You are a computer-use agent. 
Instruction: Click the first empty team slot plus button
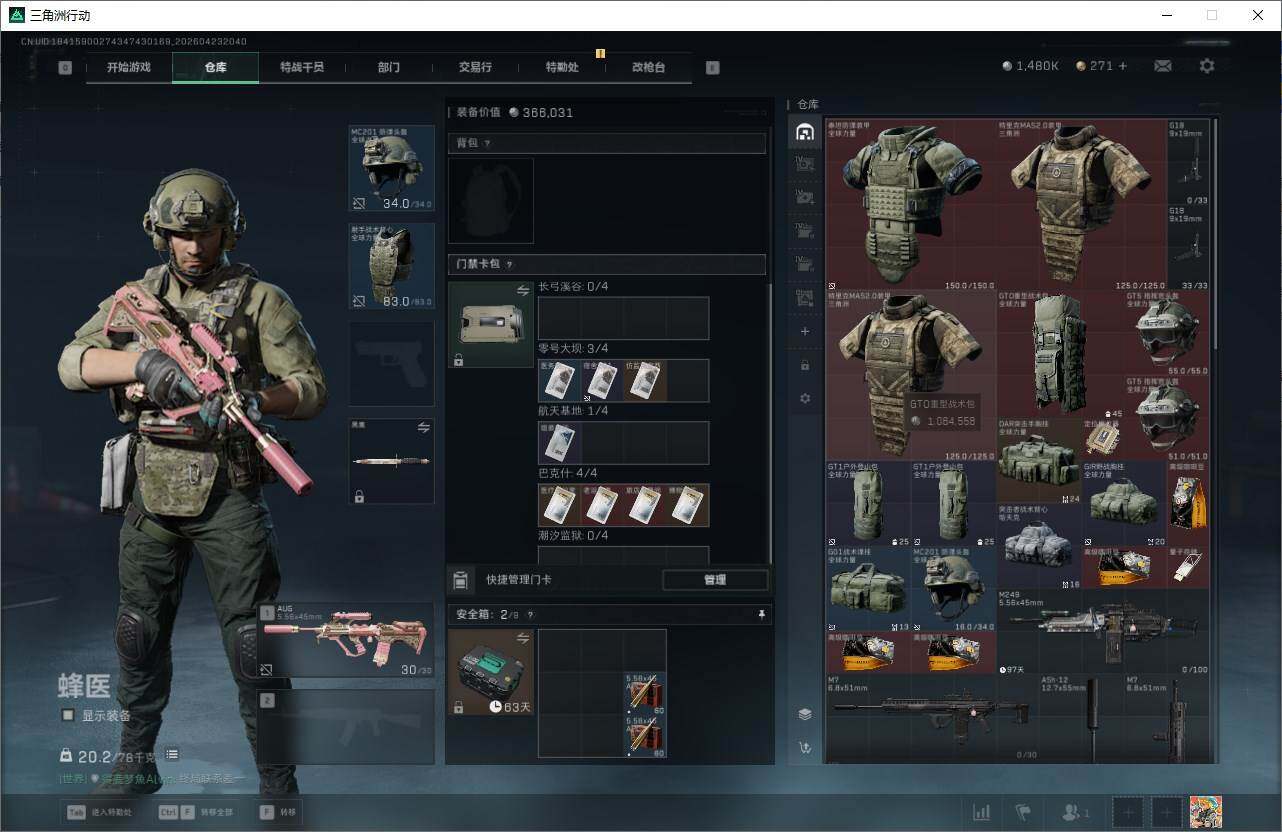[1128, 812]
